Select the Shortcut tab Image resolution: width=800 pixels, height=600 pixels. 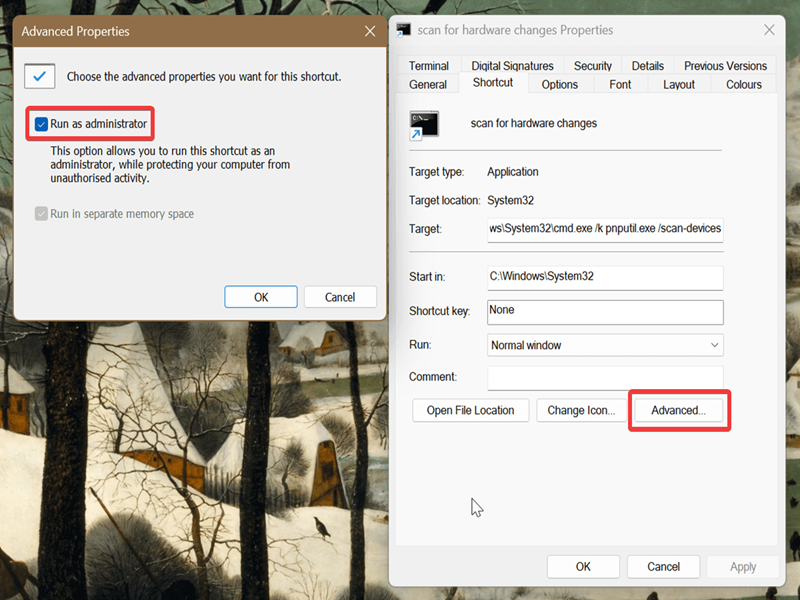493,83
